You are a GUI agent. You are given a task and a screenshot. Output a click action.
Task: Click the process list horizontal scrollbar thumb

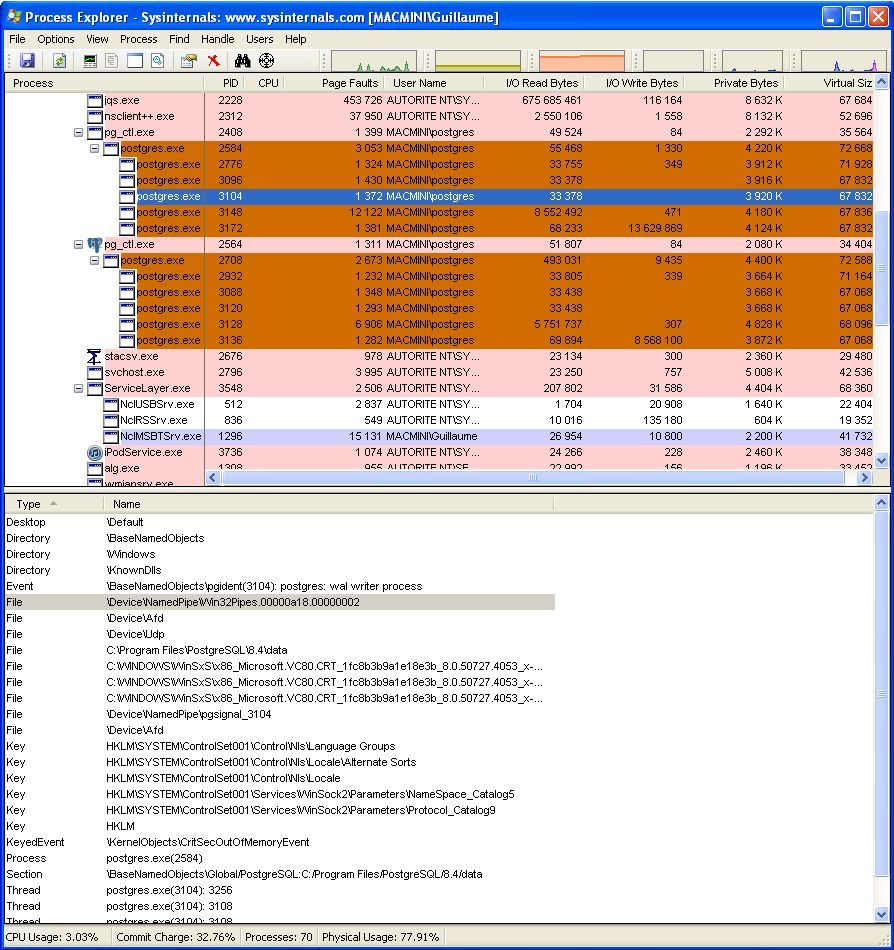point(533,477)
